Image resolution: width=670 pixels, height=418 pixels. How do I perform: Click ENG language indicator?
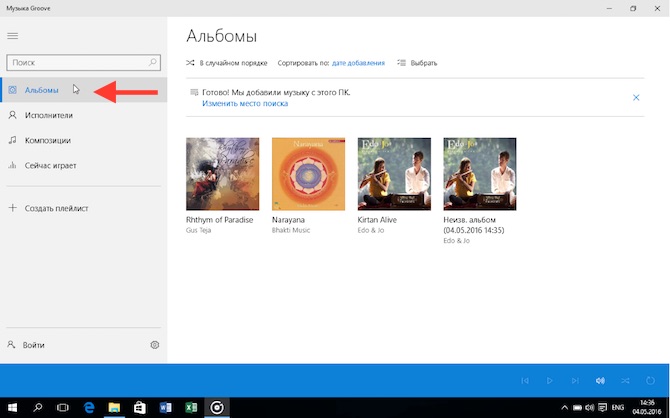(x=618, y=408)
